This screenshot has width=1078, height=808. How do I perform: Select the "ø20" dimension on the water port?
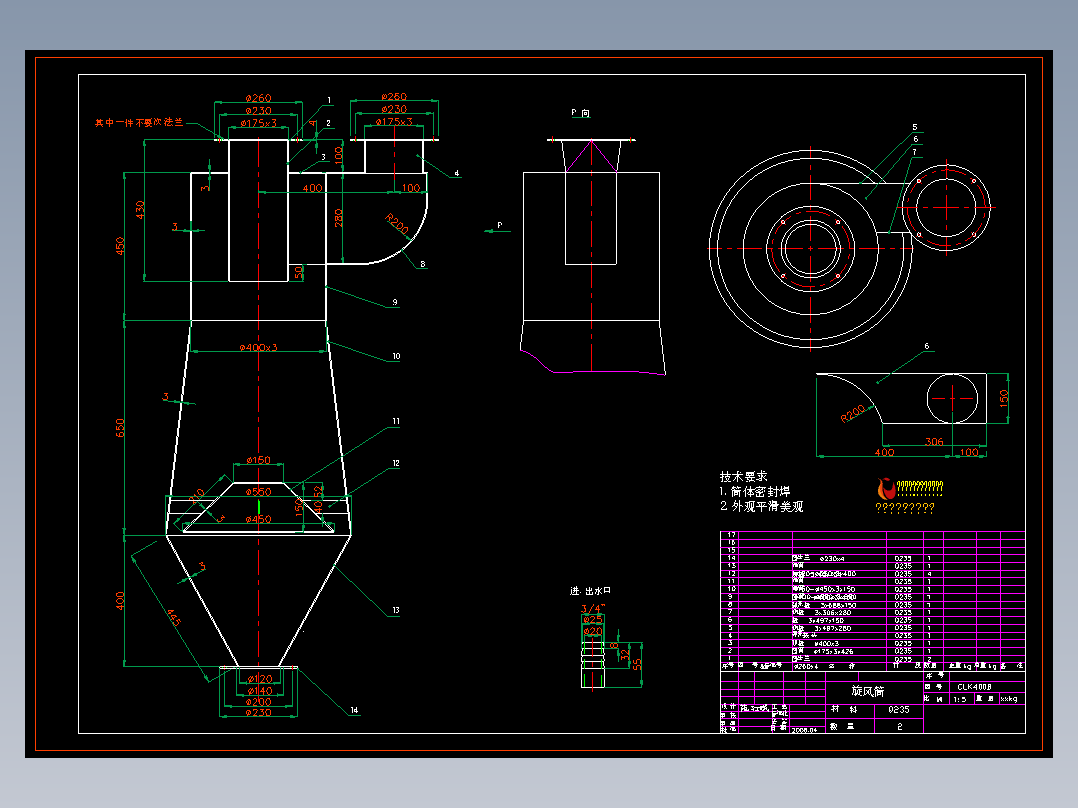593,631
